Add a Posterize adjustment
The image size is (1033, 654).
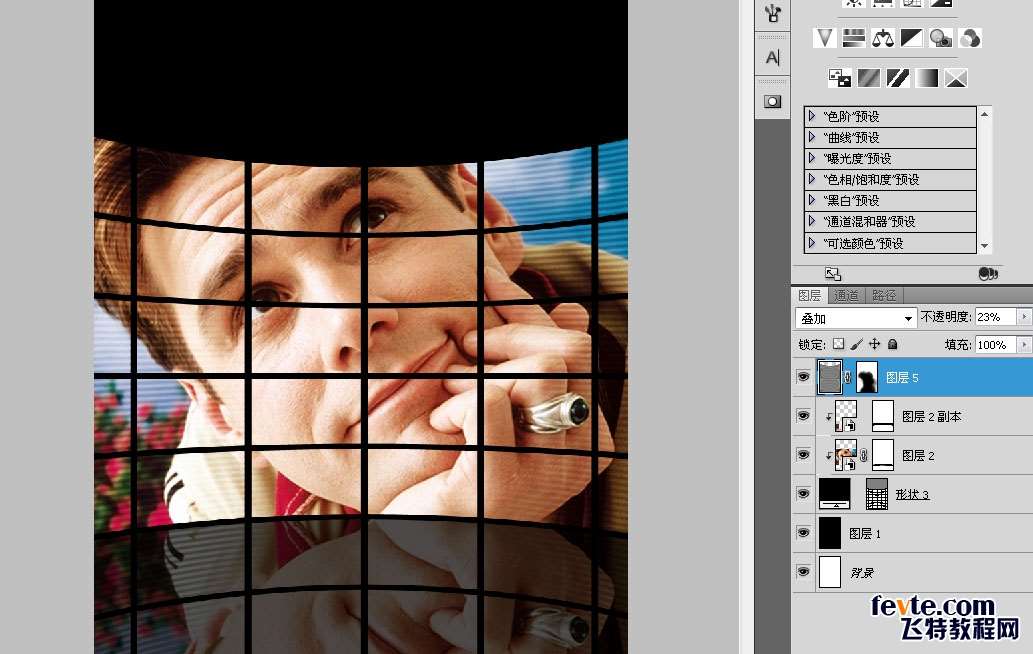[x=868, y=78]
